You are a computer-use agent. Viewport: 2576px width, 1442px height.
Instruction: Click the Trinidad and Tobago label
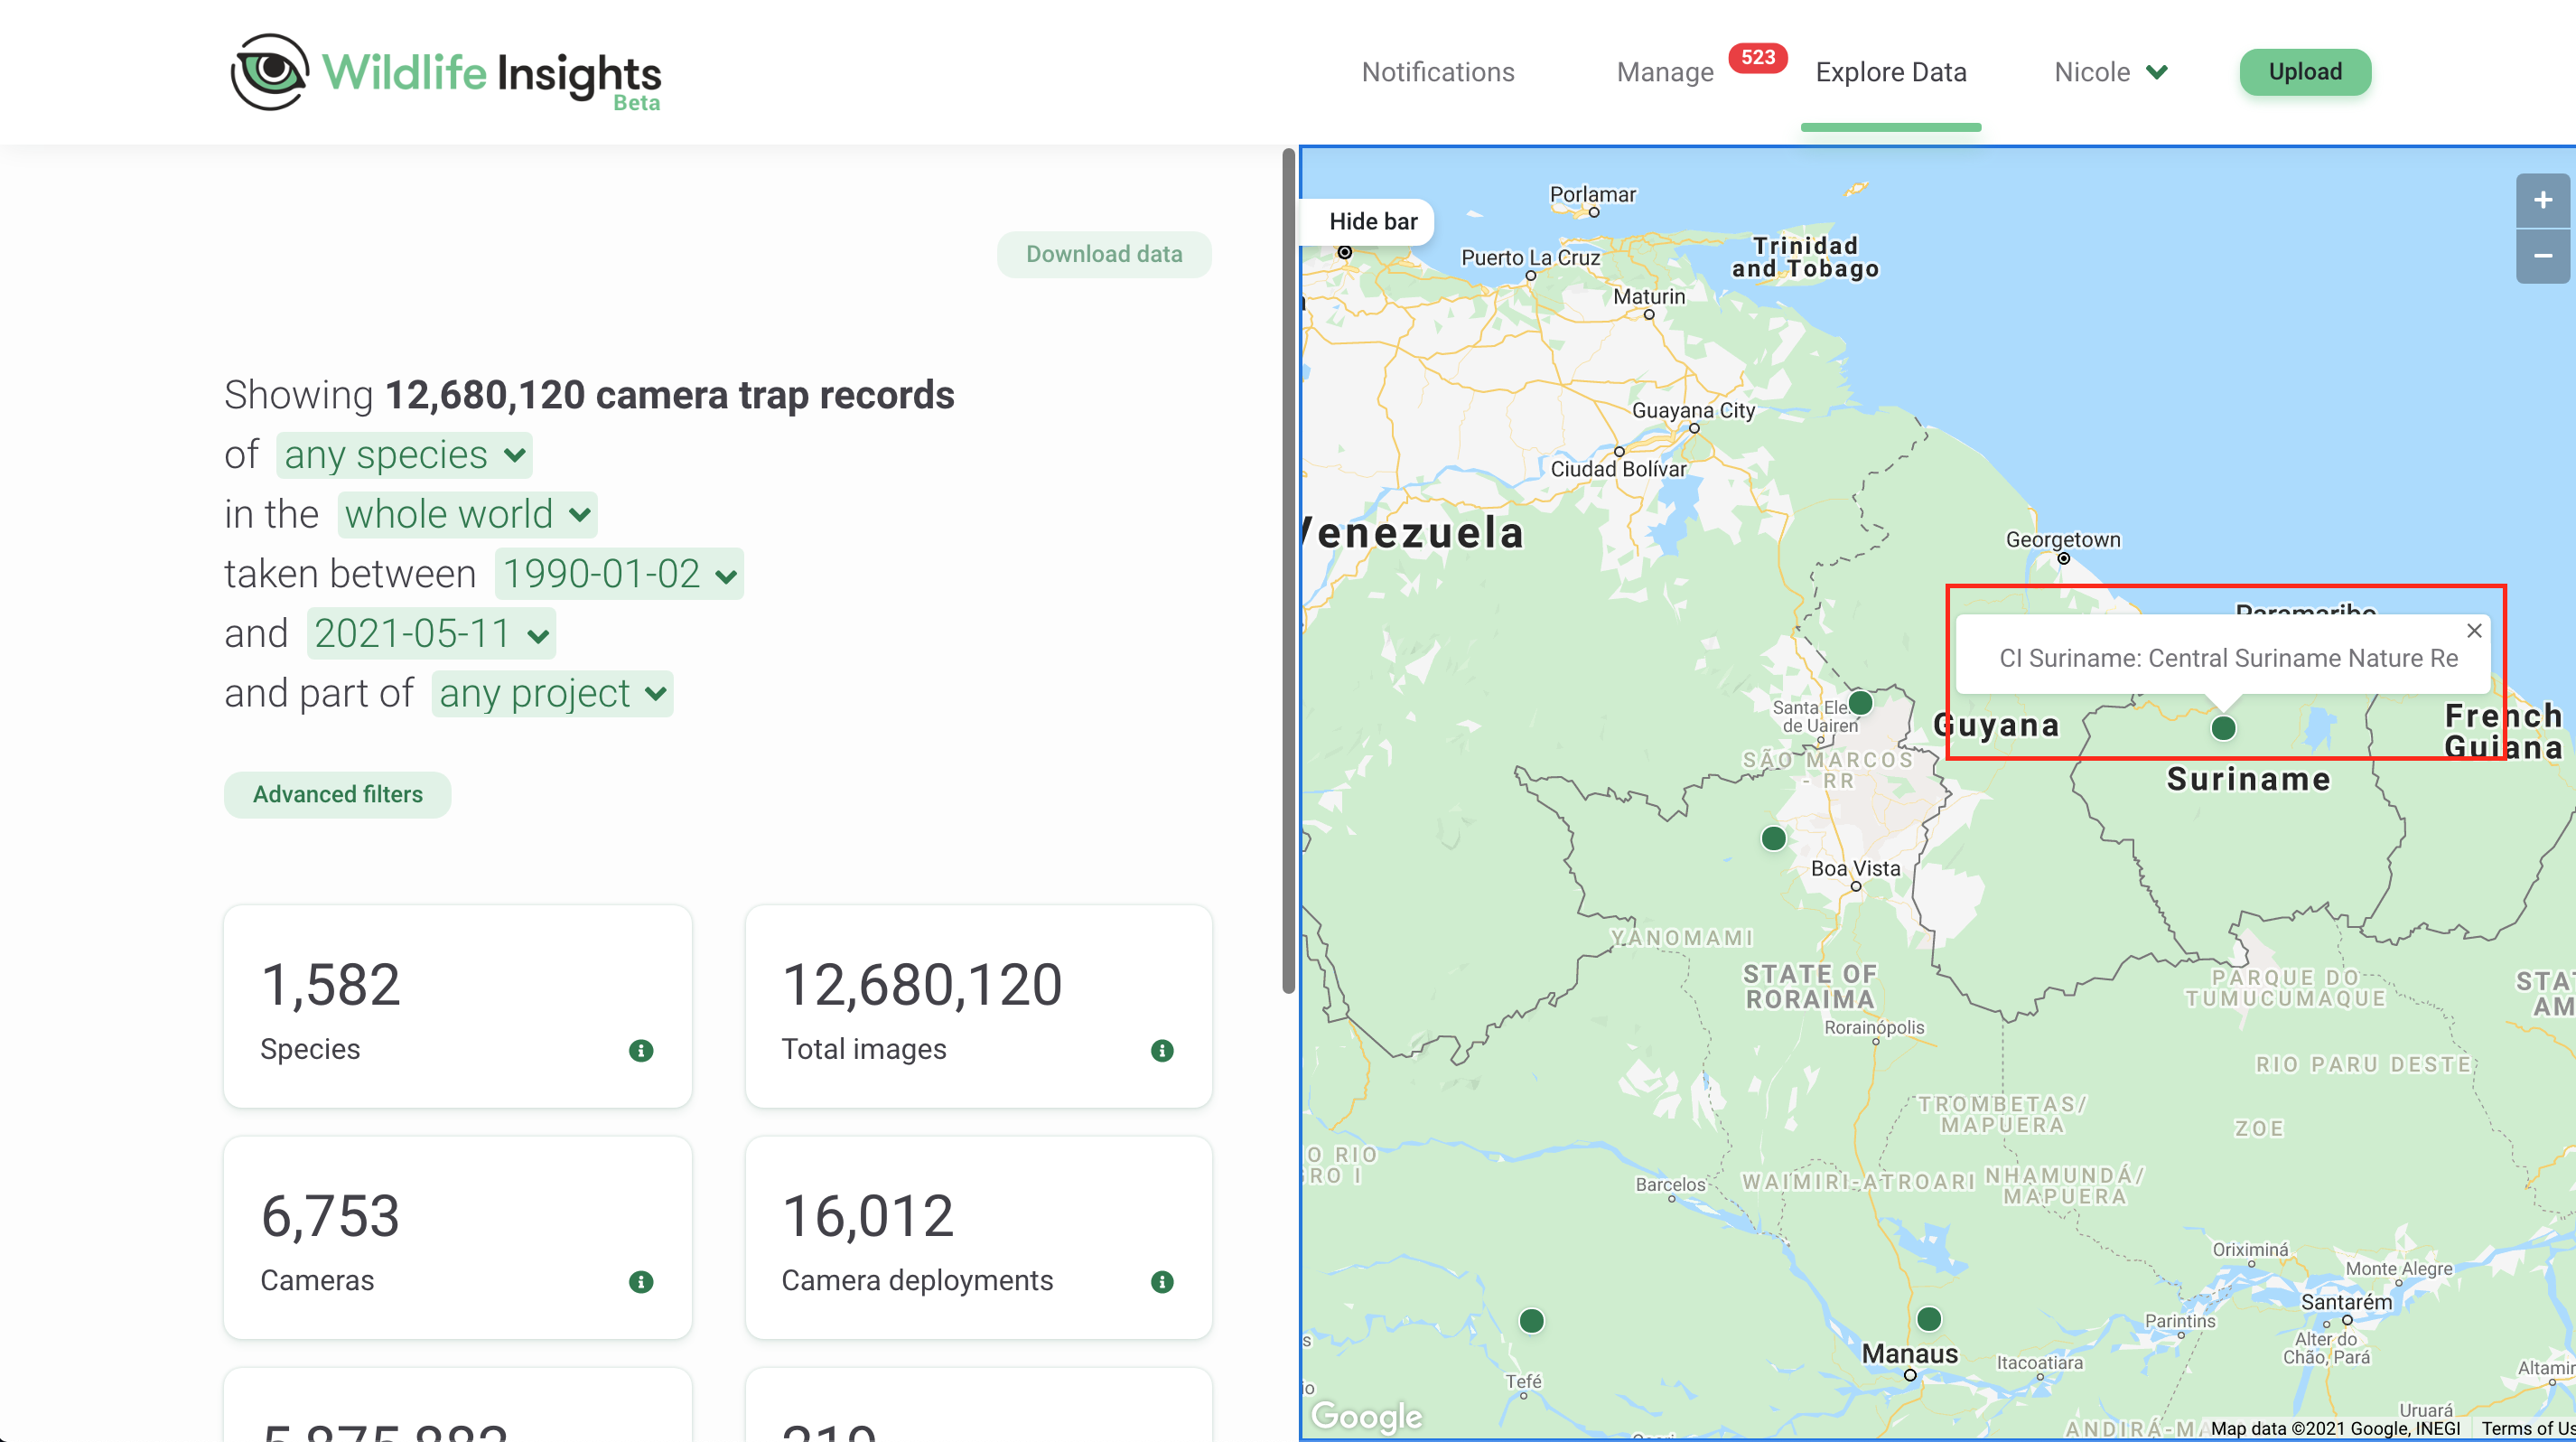pyautogui.click(x=1805, y=257)
